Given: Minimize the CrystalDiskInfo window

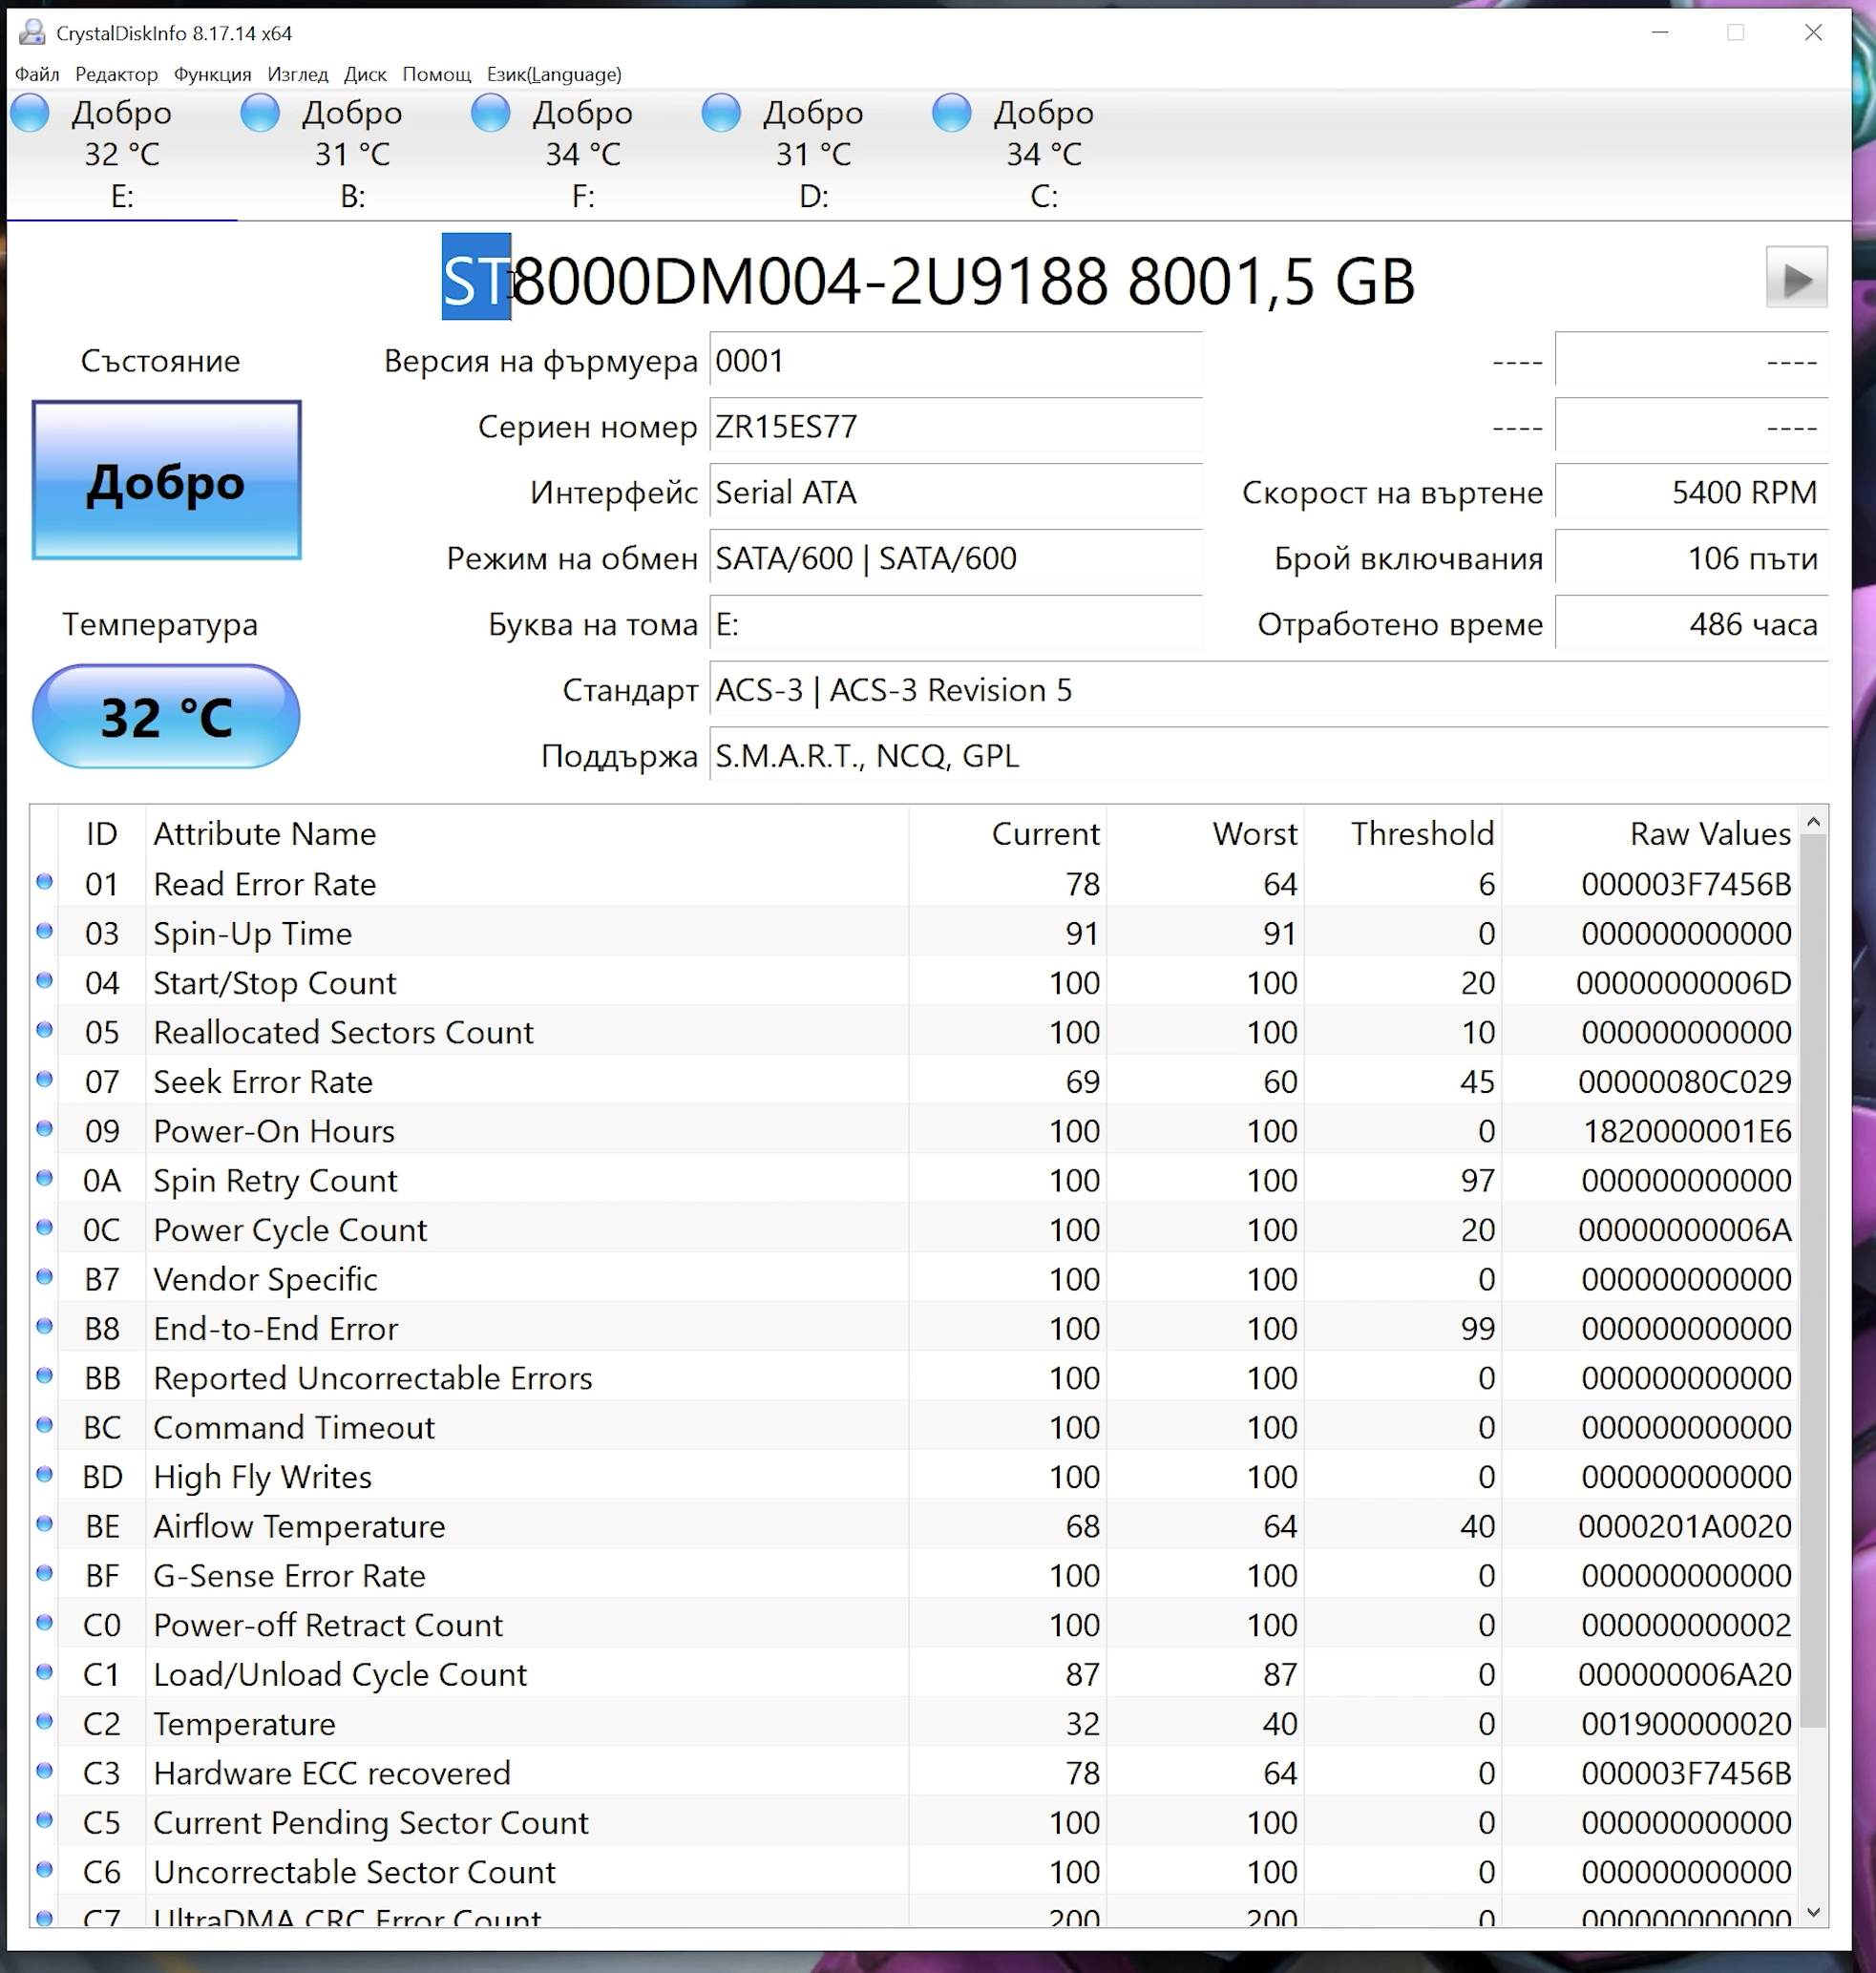Looking at the screenshot, I should [x=1660, y=32].
